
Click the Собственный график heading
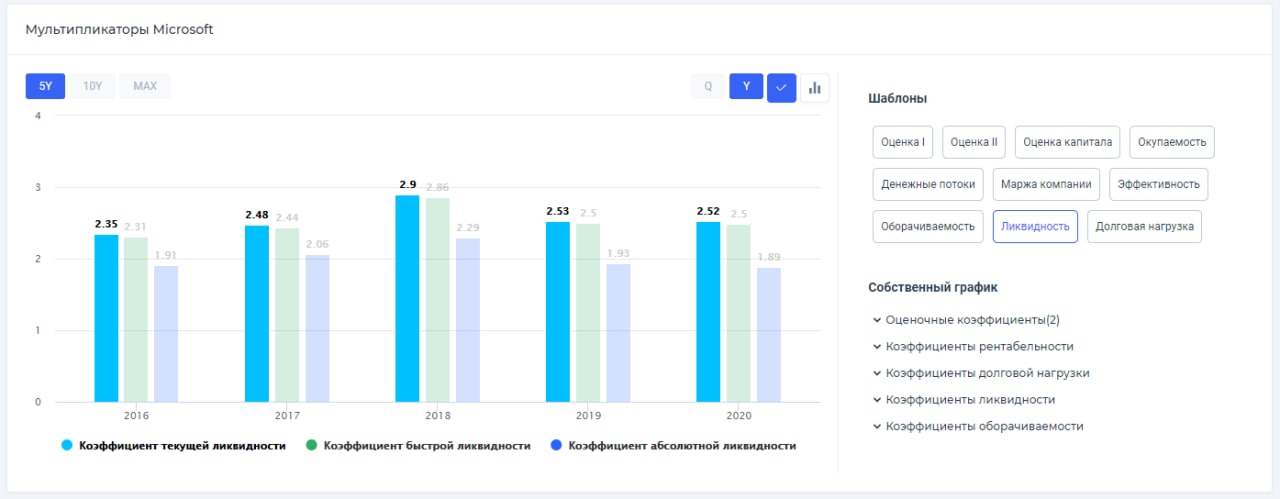pos(933,287)
